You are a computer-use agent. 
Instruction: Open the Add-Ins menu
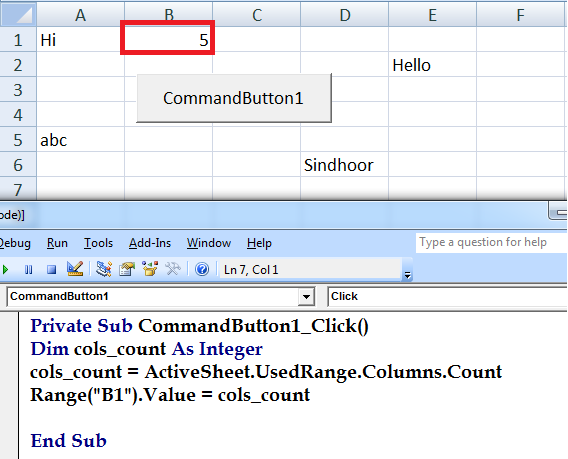[150, 243]
